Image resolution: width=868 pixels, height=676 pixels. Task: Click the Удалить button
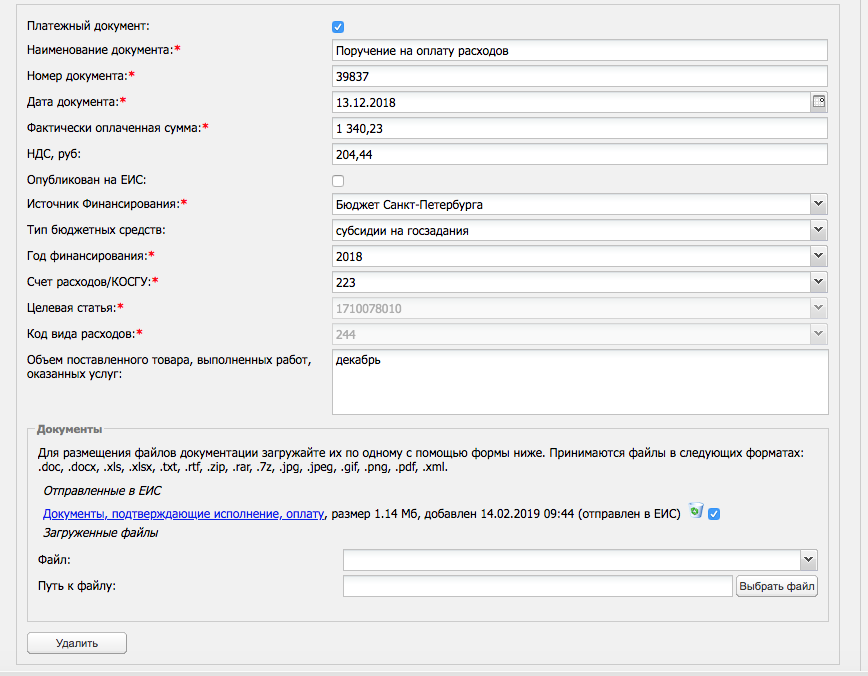[77, 643]
